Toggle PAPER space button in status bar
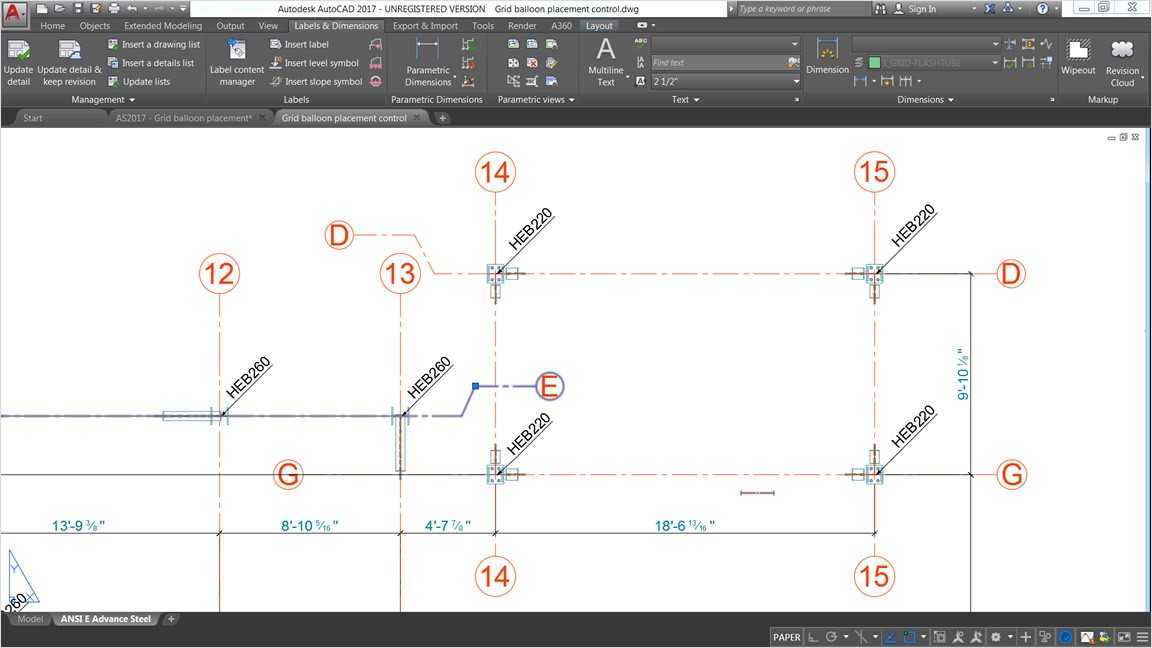1152x648 pixels. (786, 637)
